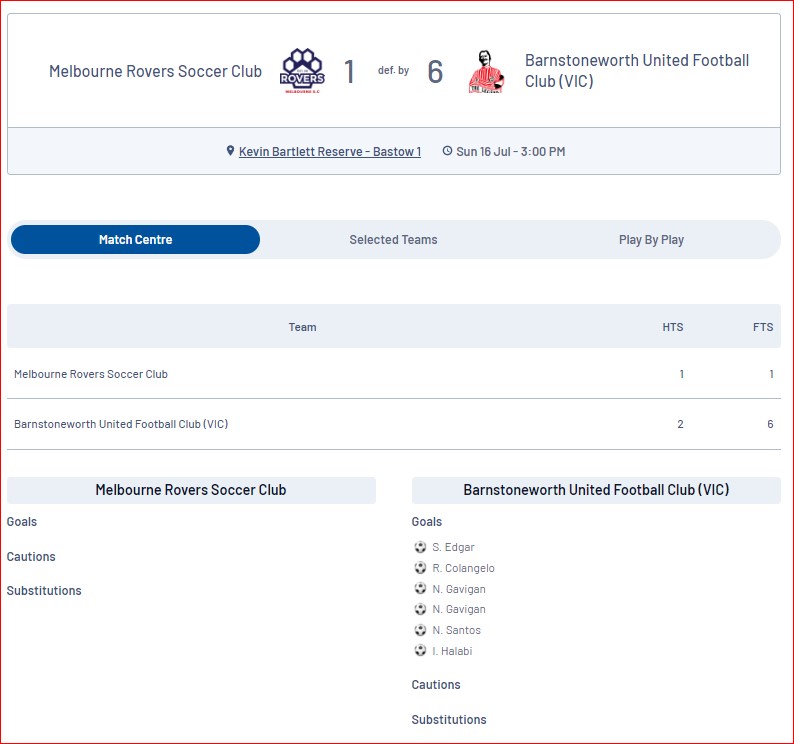The image size is (794, 744).
Task: Click the HTS column header
Action: pyautogui.click(x=672, y=327)
